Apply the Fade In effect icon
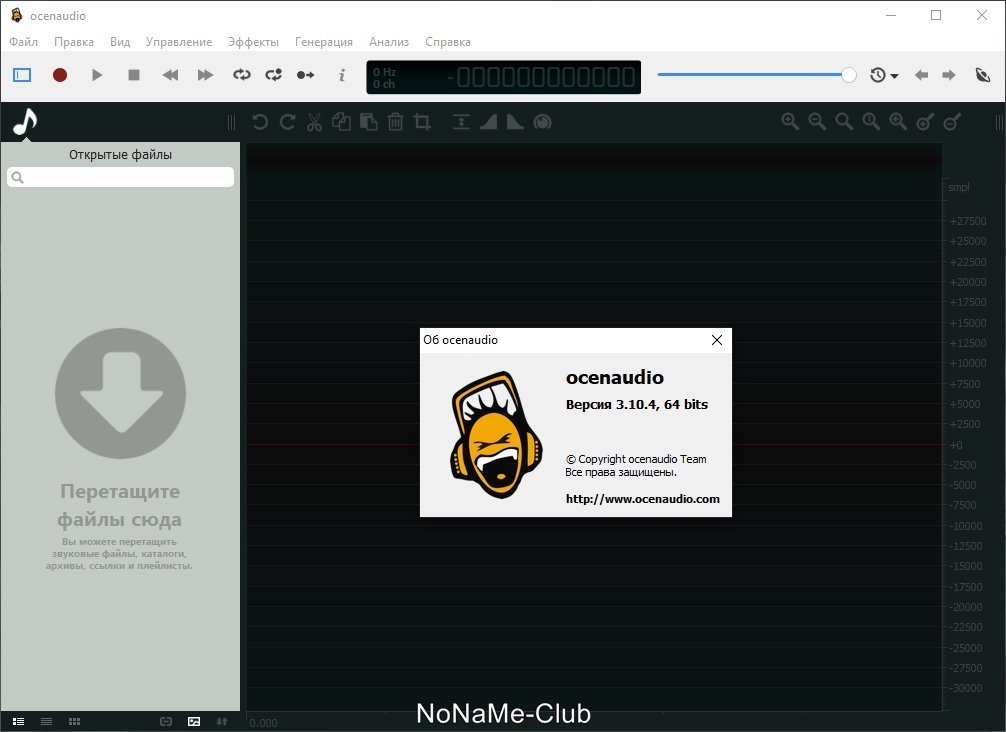The height and width of the screenshot is (732, 1006). coord(489,122)
